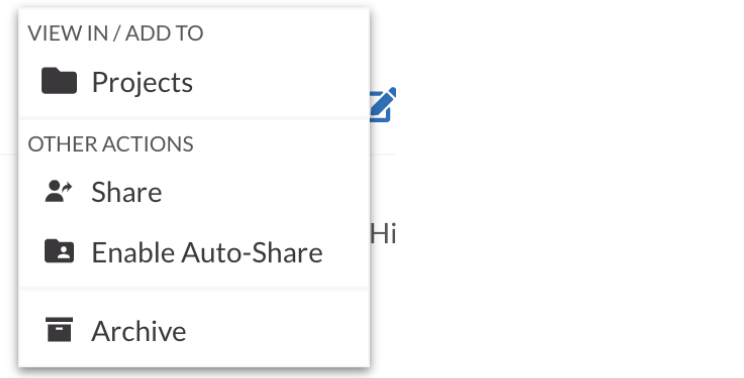Click the word Share in the menu

(x=127, y=192)
